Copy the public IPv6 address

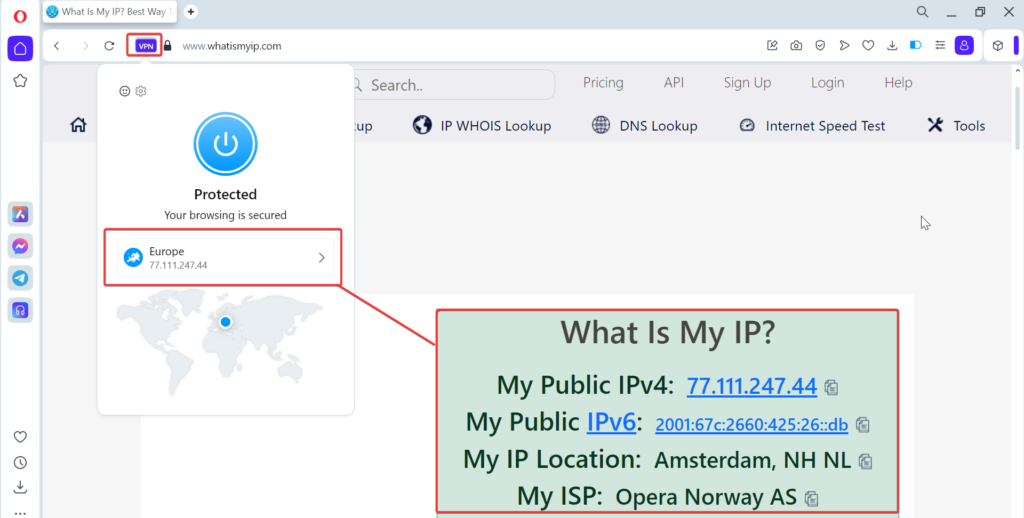(863, 425)
